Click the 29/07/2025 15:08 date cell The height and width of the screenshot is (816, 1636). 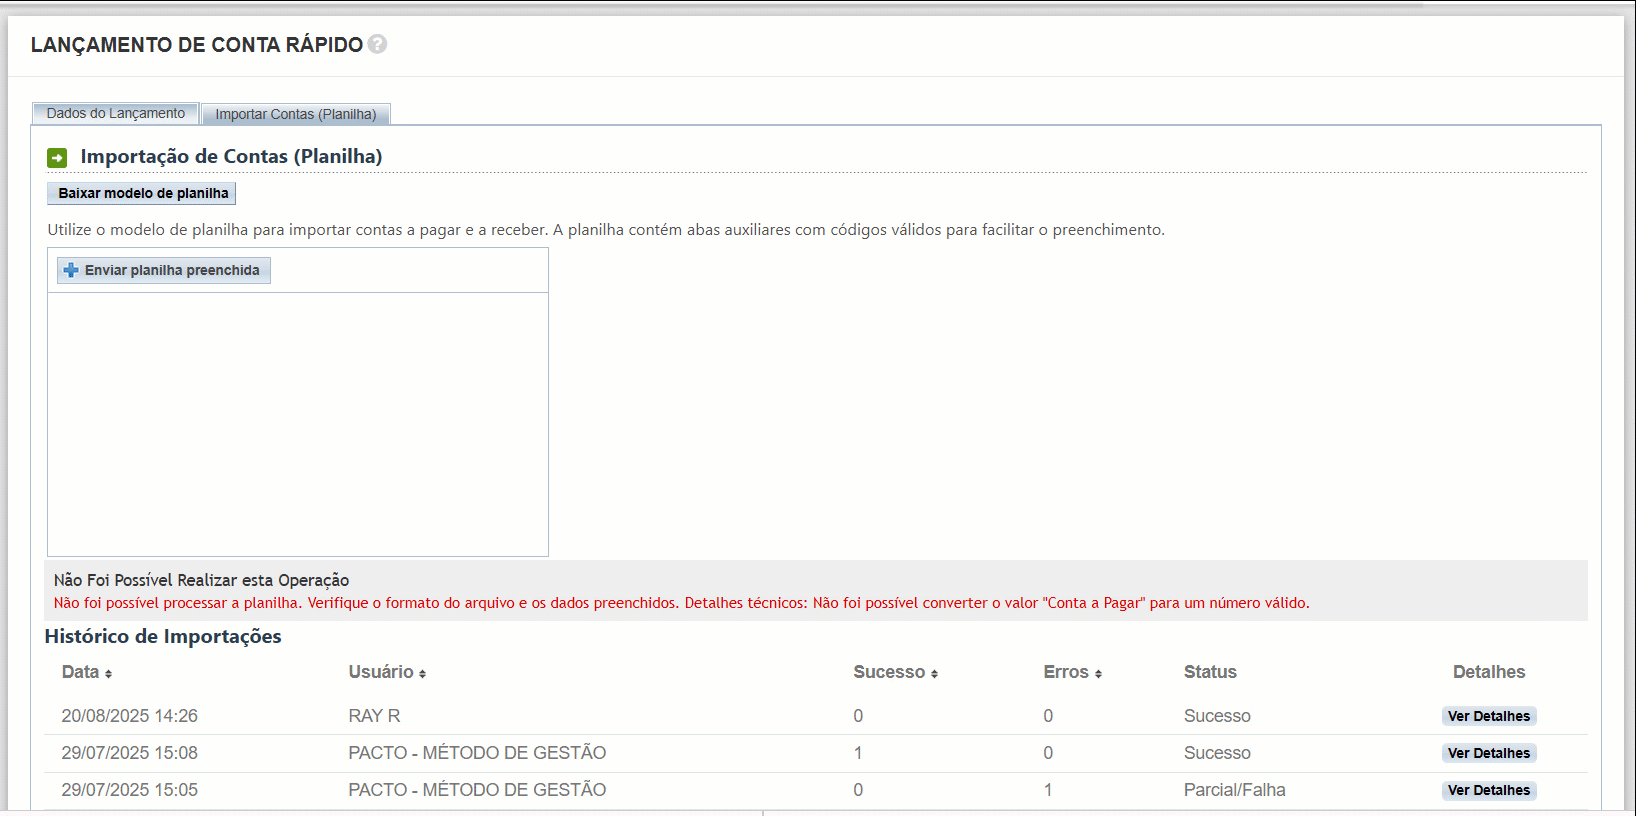click(130, 753)
